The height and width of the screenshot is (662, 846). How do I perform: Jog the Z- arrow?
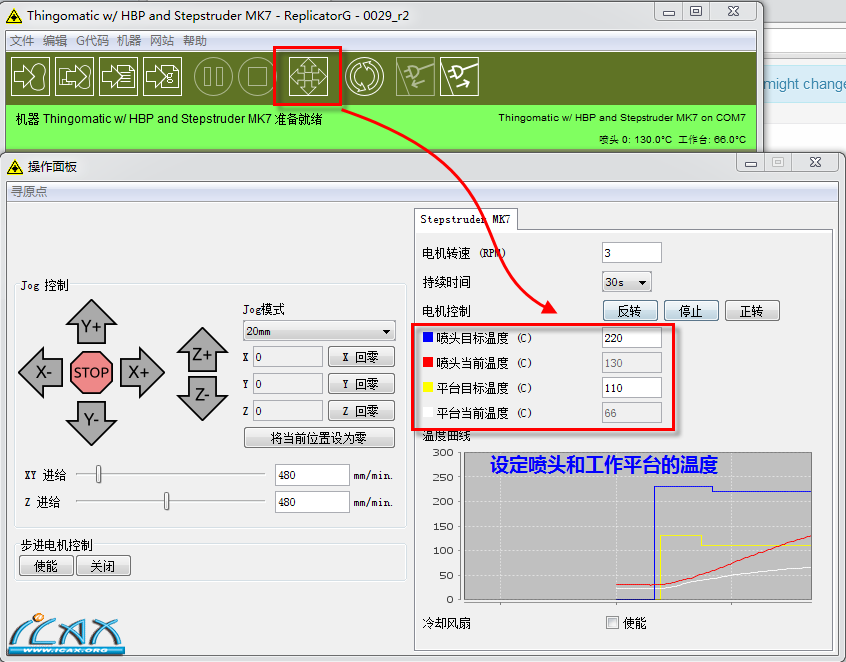click(x=202, y=398)
